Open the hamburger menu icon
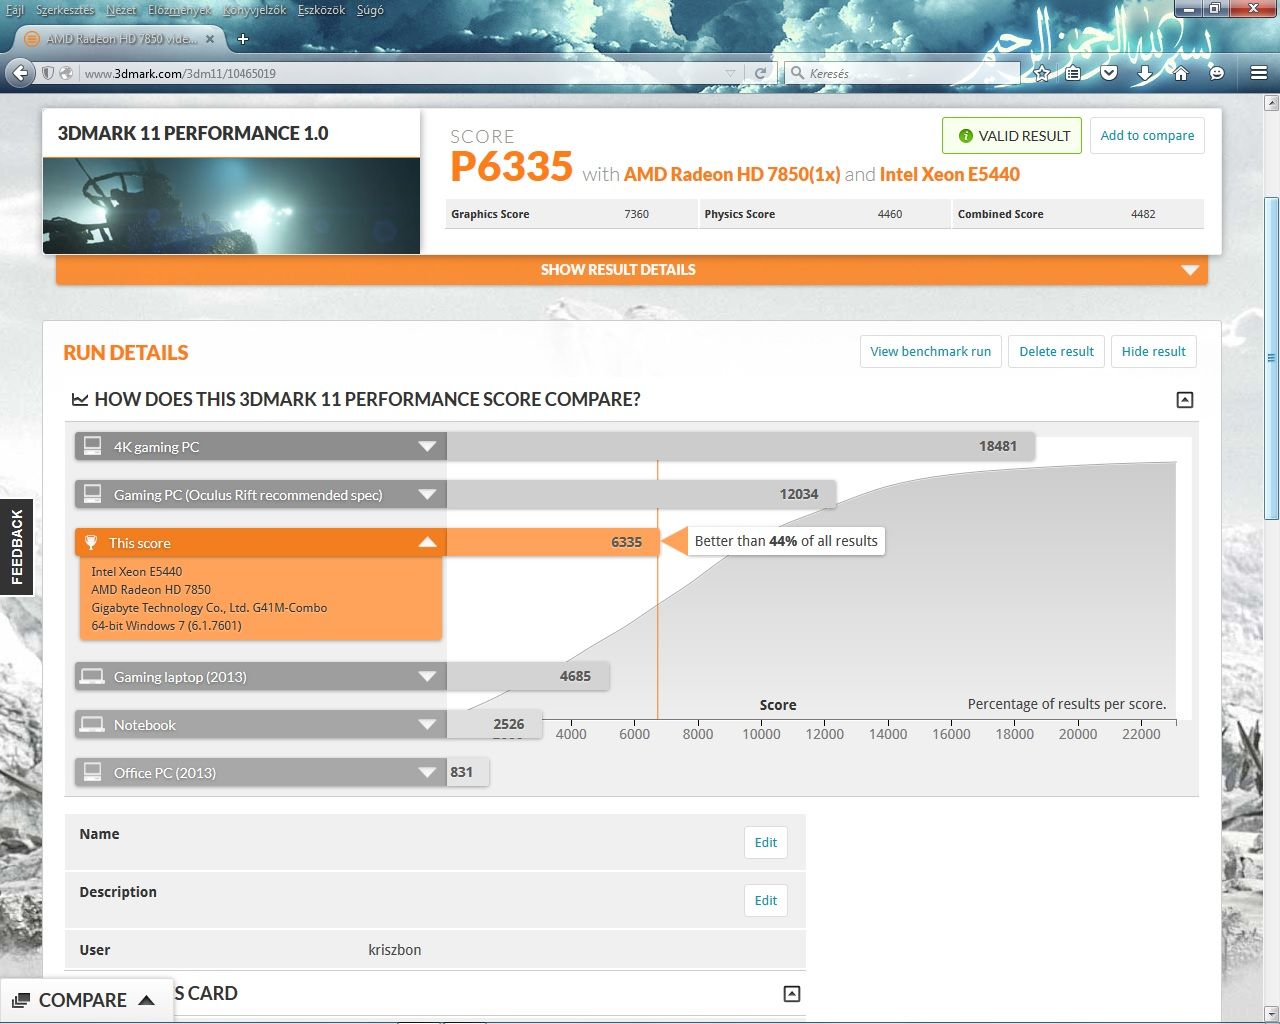Viewport: 1280px width, 1024px height. click(1259, 73)
